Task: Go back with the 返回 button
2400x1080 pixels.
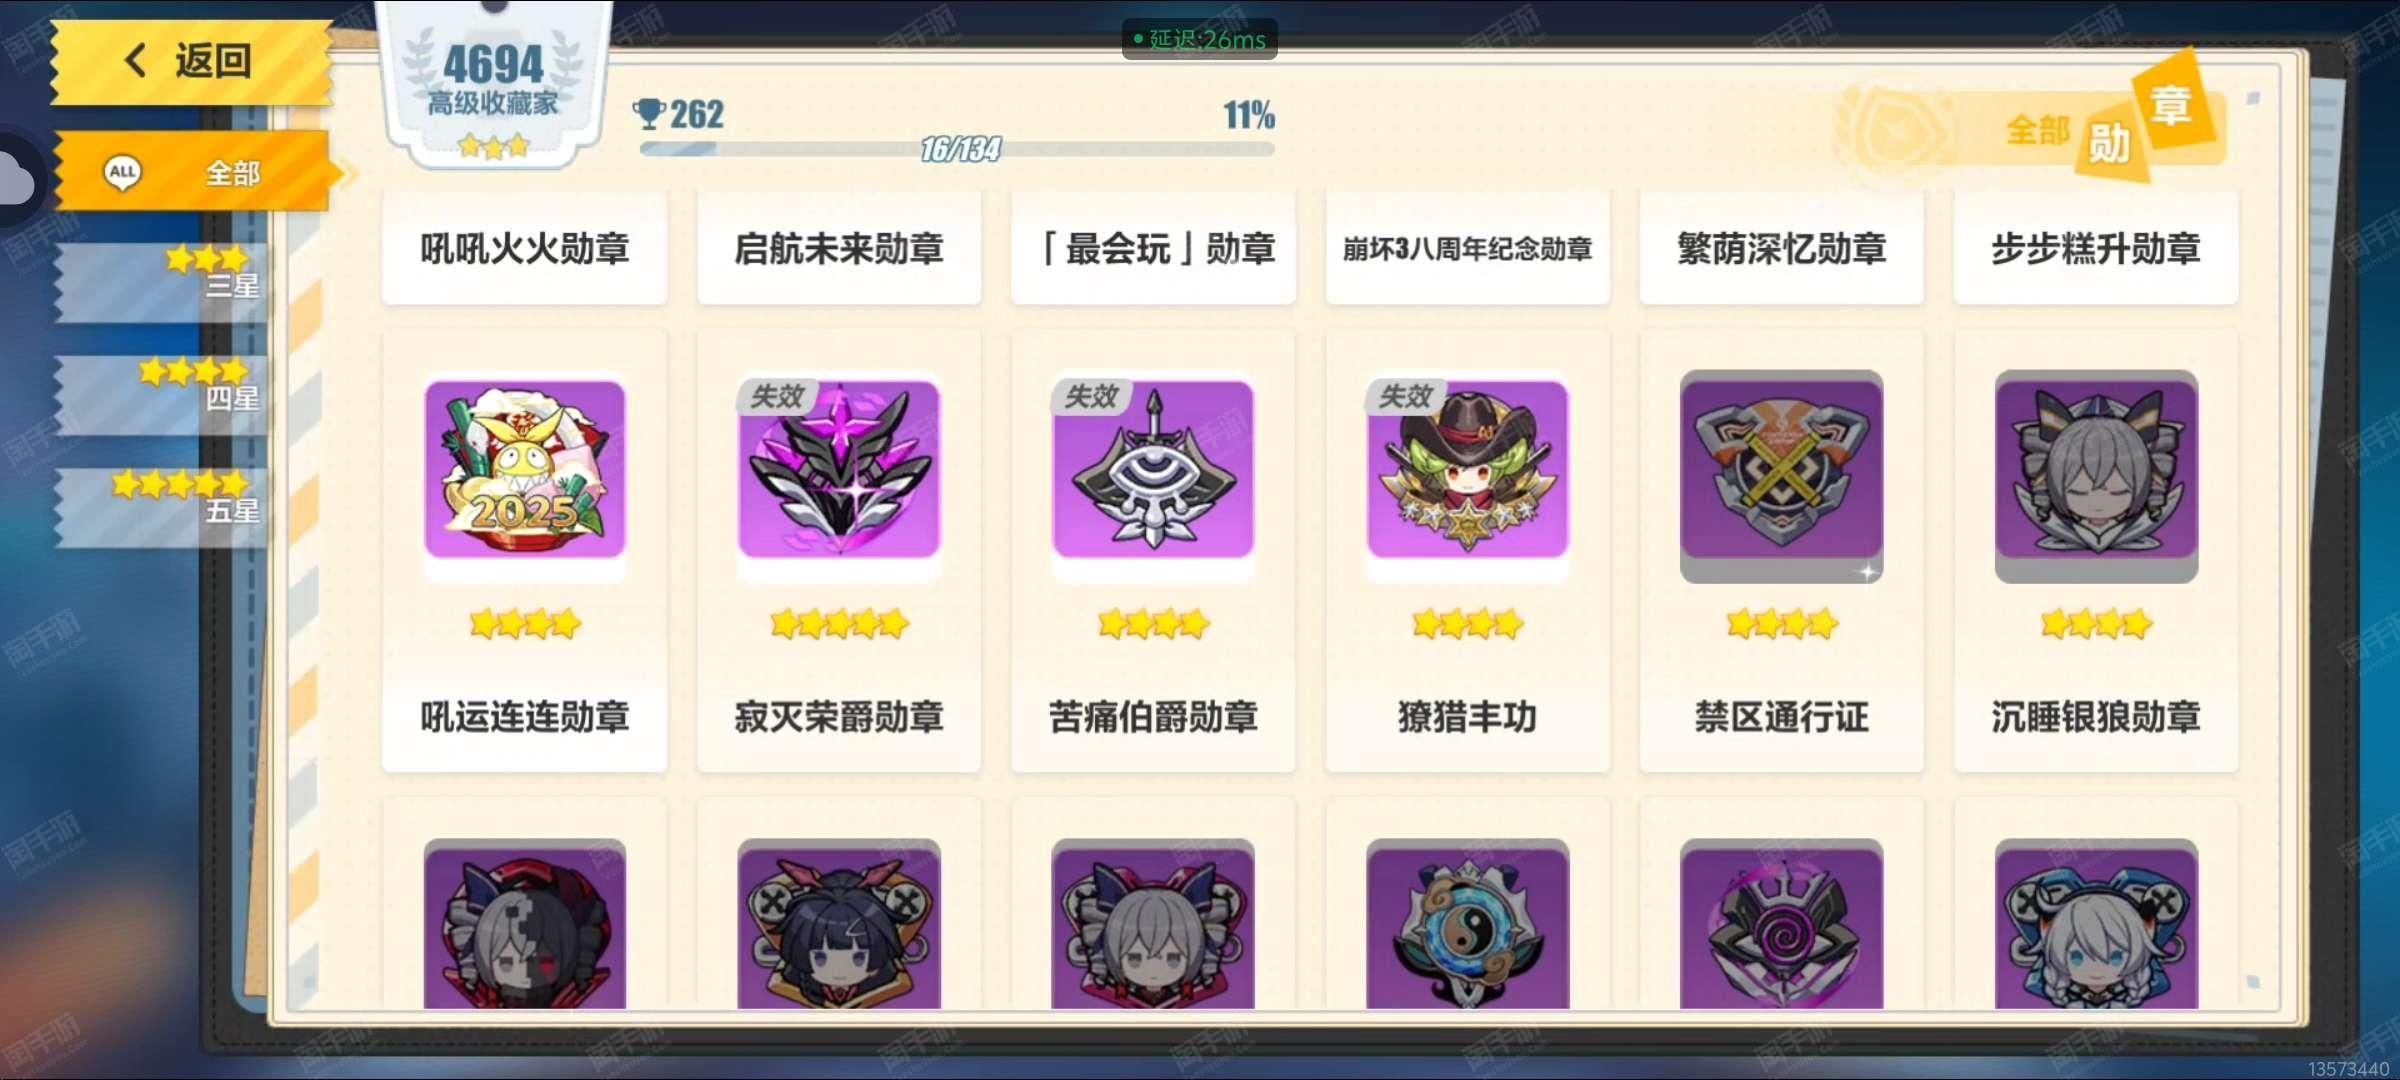Action: pyautogui.click(x=191, y=61)
